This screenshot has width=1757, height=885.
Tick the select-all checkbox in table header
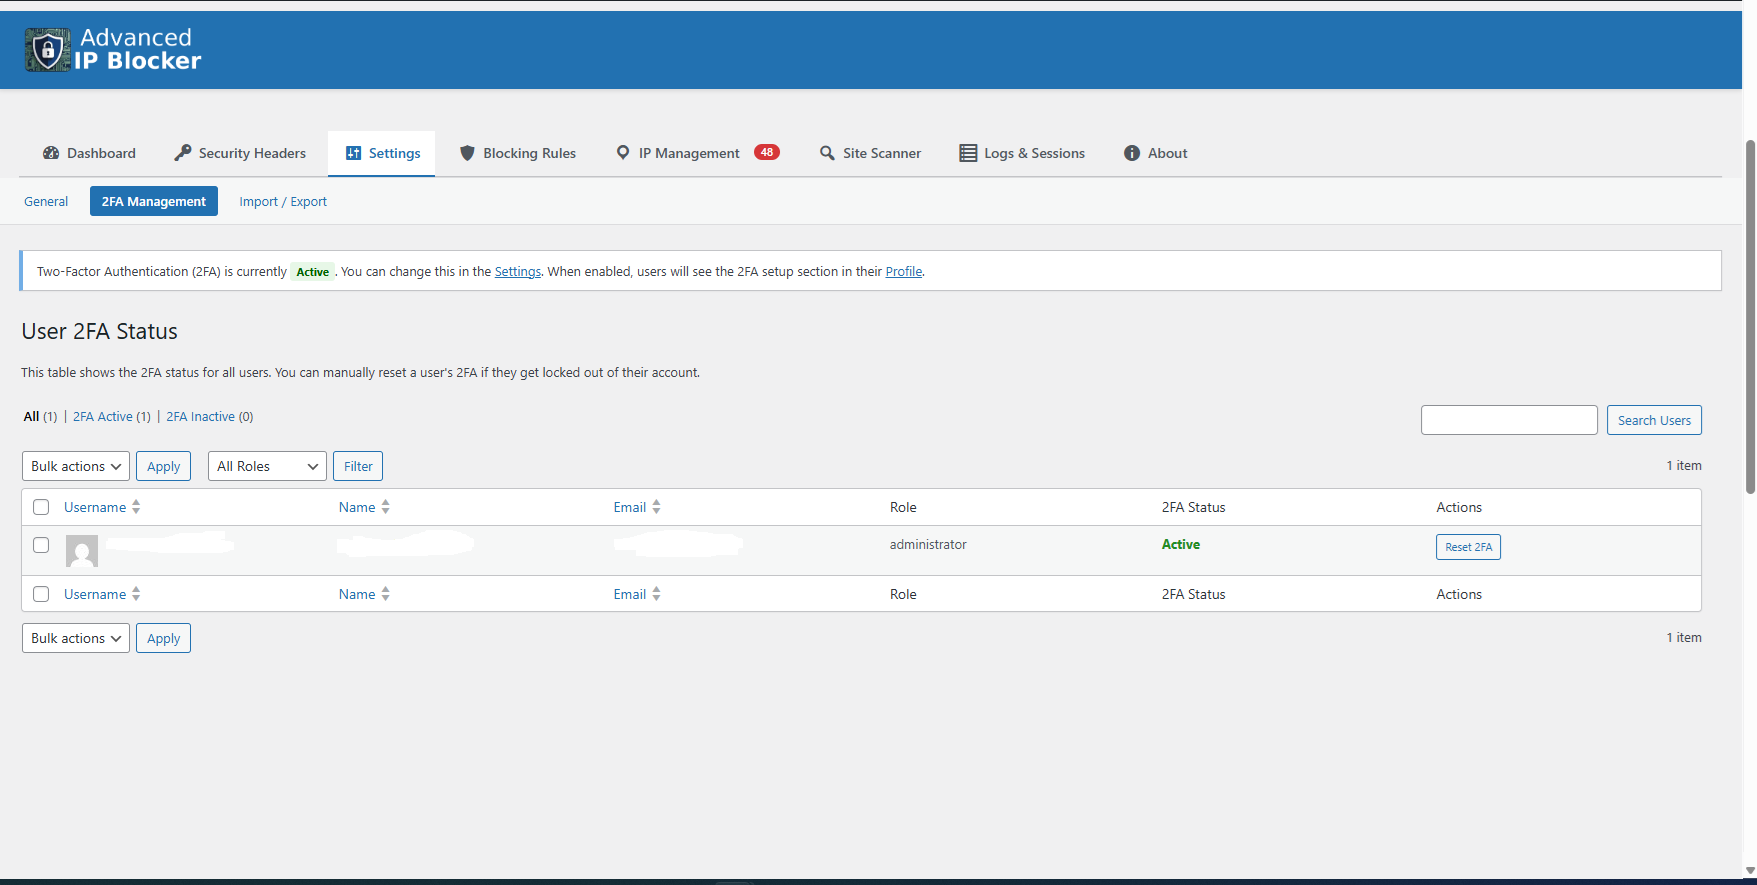41,507
